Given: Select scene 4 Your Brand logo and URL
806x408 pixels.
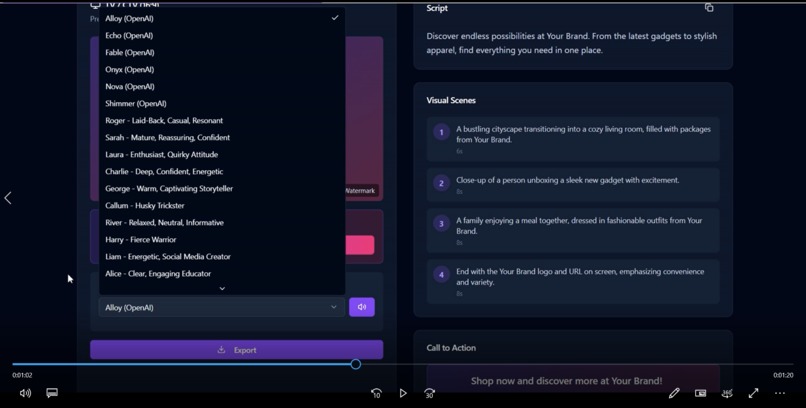Looking at the screenshot, I should 573,282.
